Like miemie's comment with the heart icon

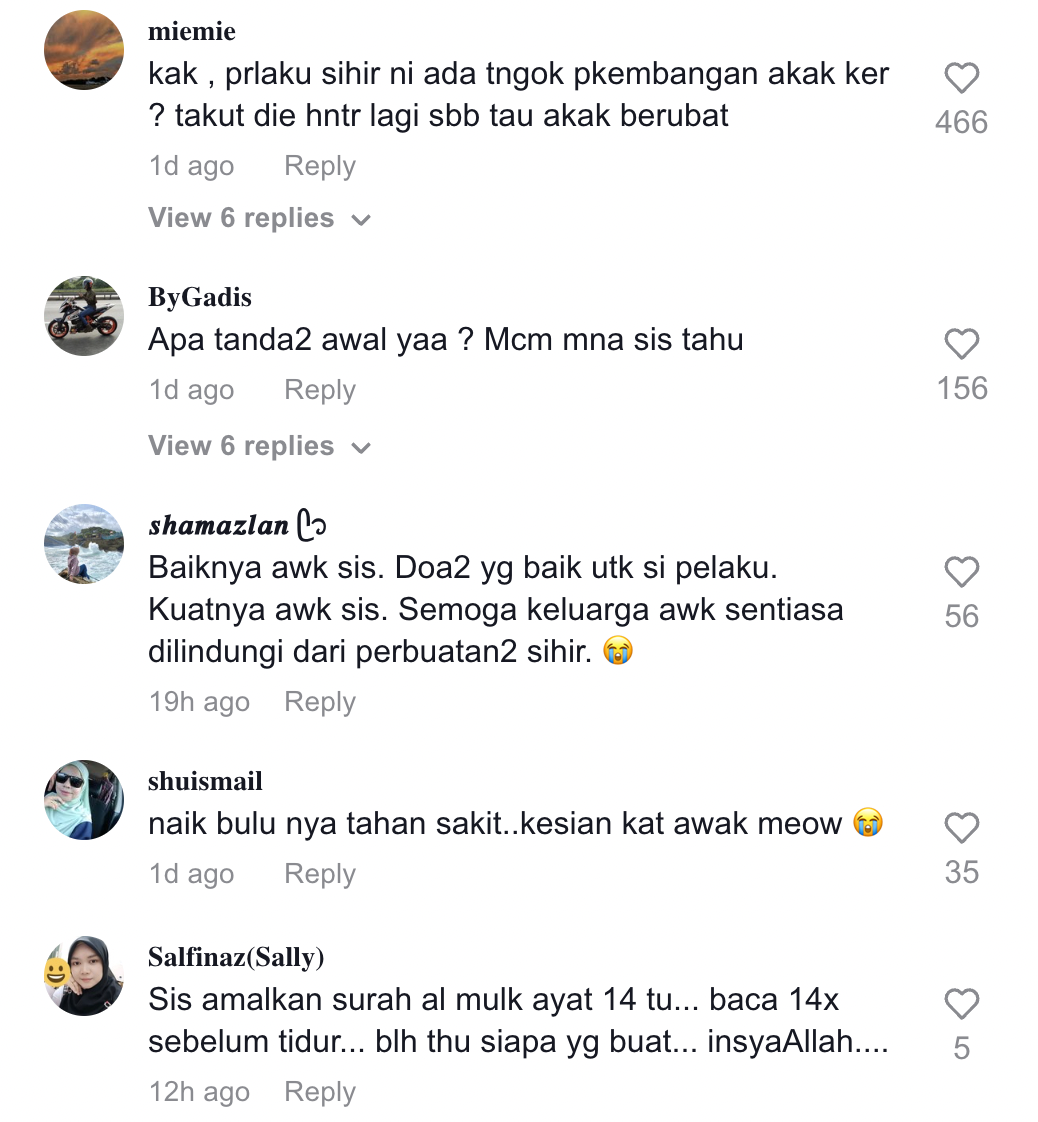point(961,78)
